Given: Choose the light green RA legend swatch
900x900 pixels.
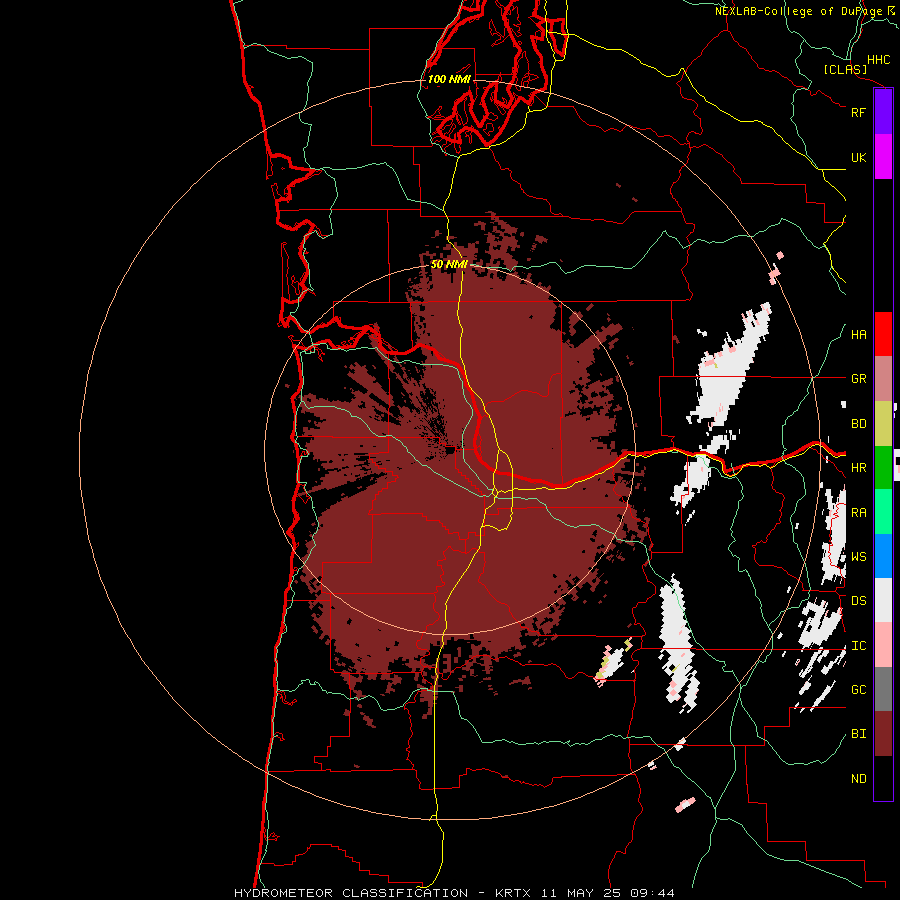Looking at the screenshot, I should pos(883,512).
